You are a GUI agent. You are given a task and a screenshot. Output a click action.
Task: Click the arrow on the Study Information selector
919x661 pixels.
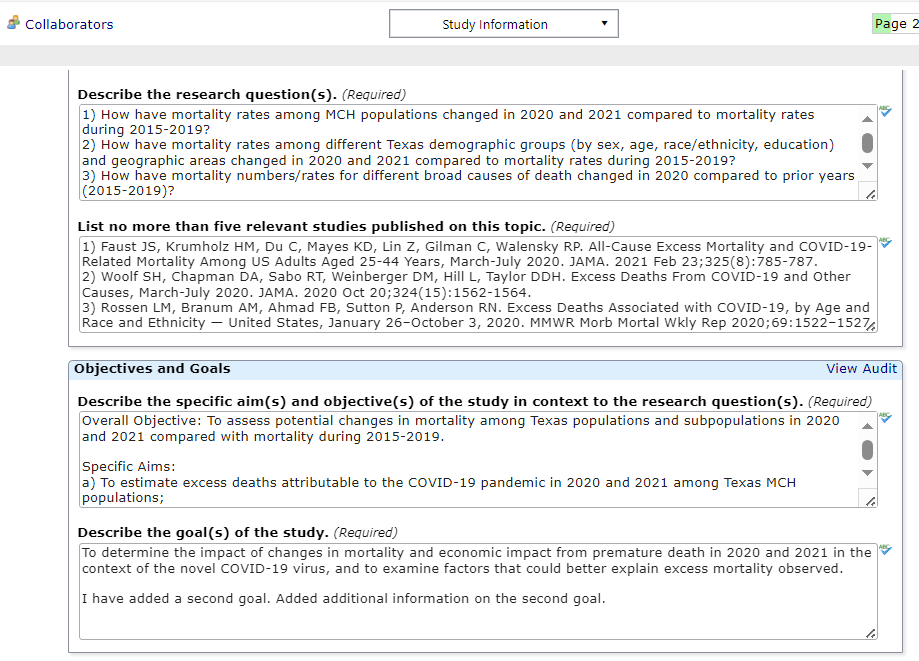click(604, 23)
